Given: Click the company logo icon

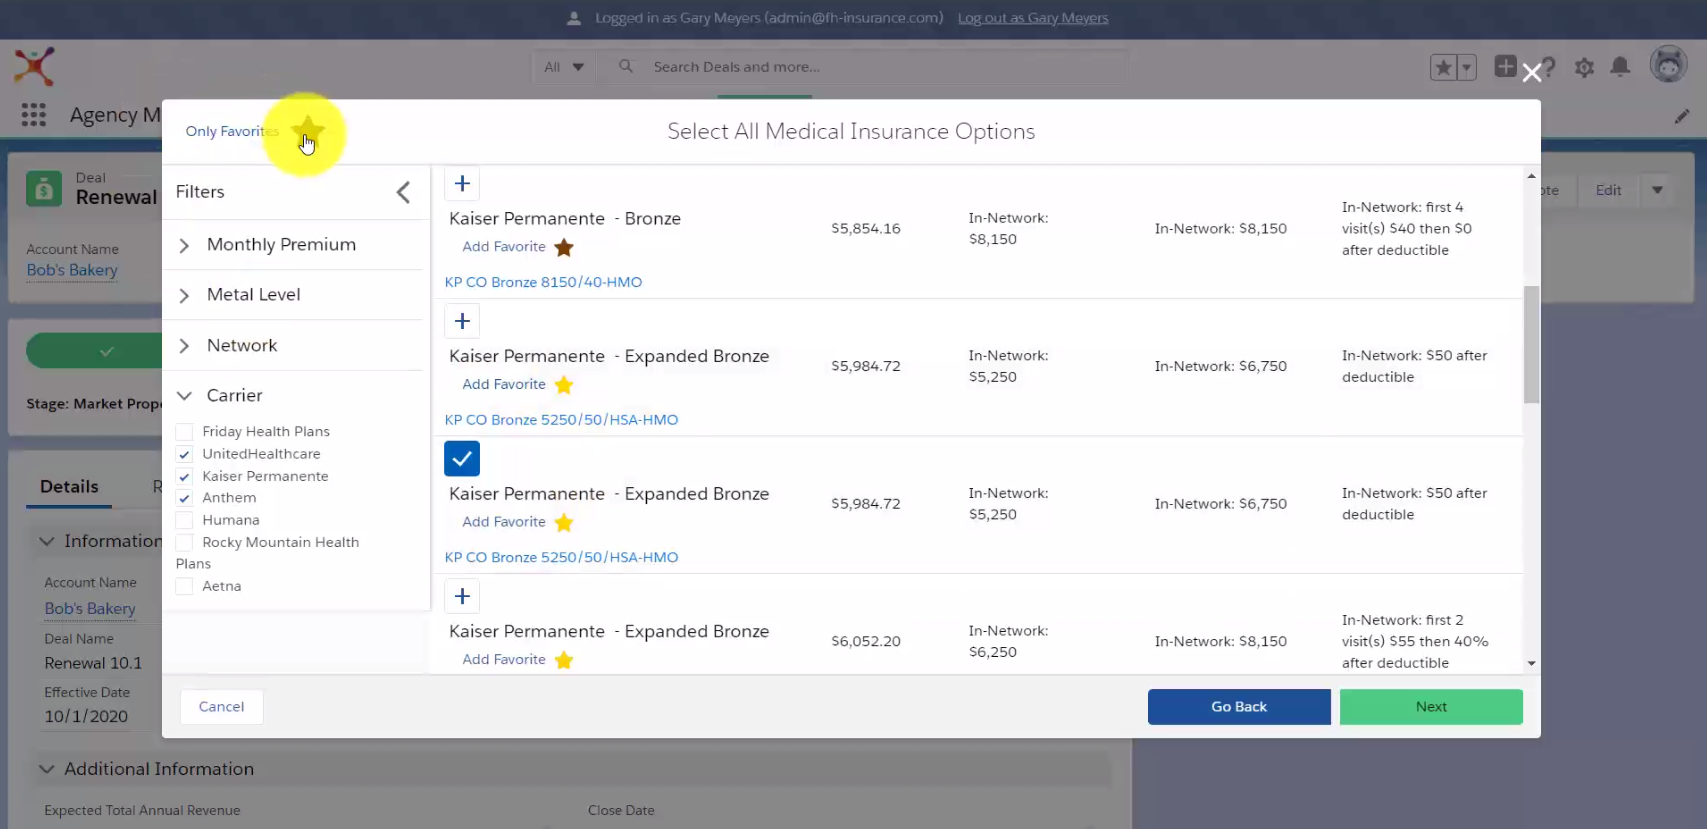Looking at the screenshot, I should click(34, 67).
